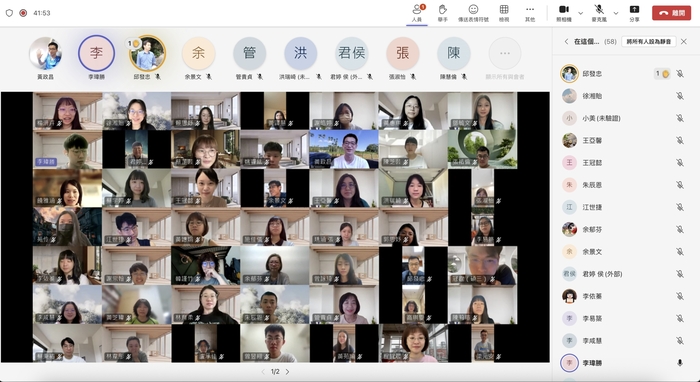Close the participants side panel
Viewport: 700px width, 382px height.
(684, 42)
